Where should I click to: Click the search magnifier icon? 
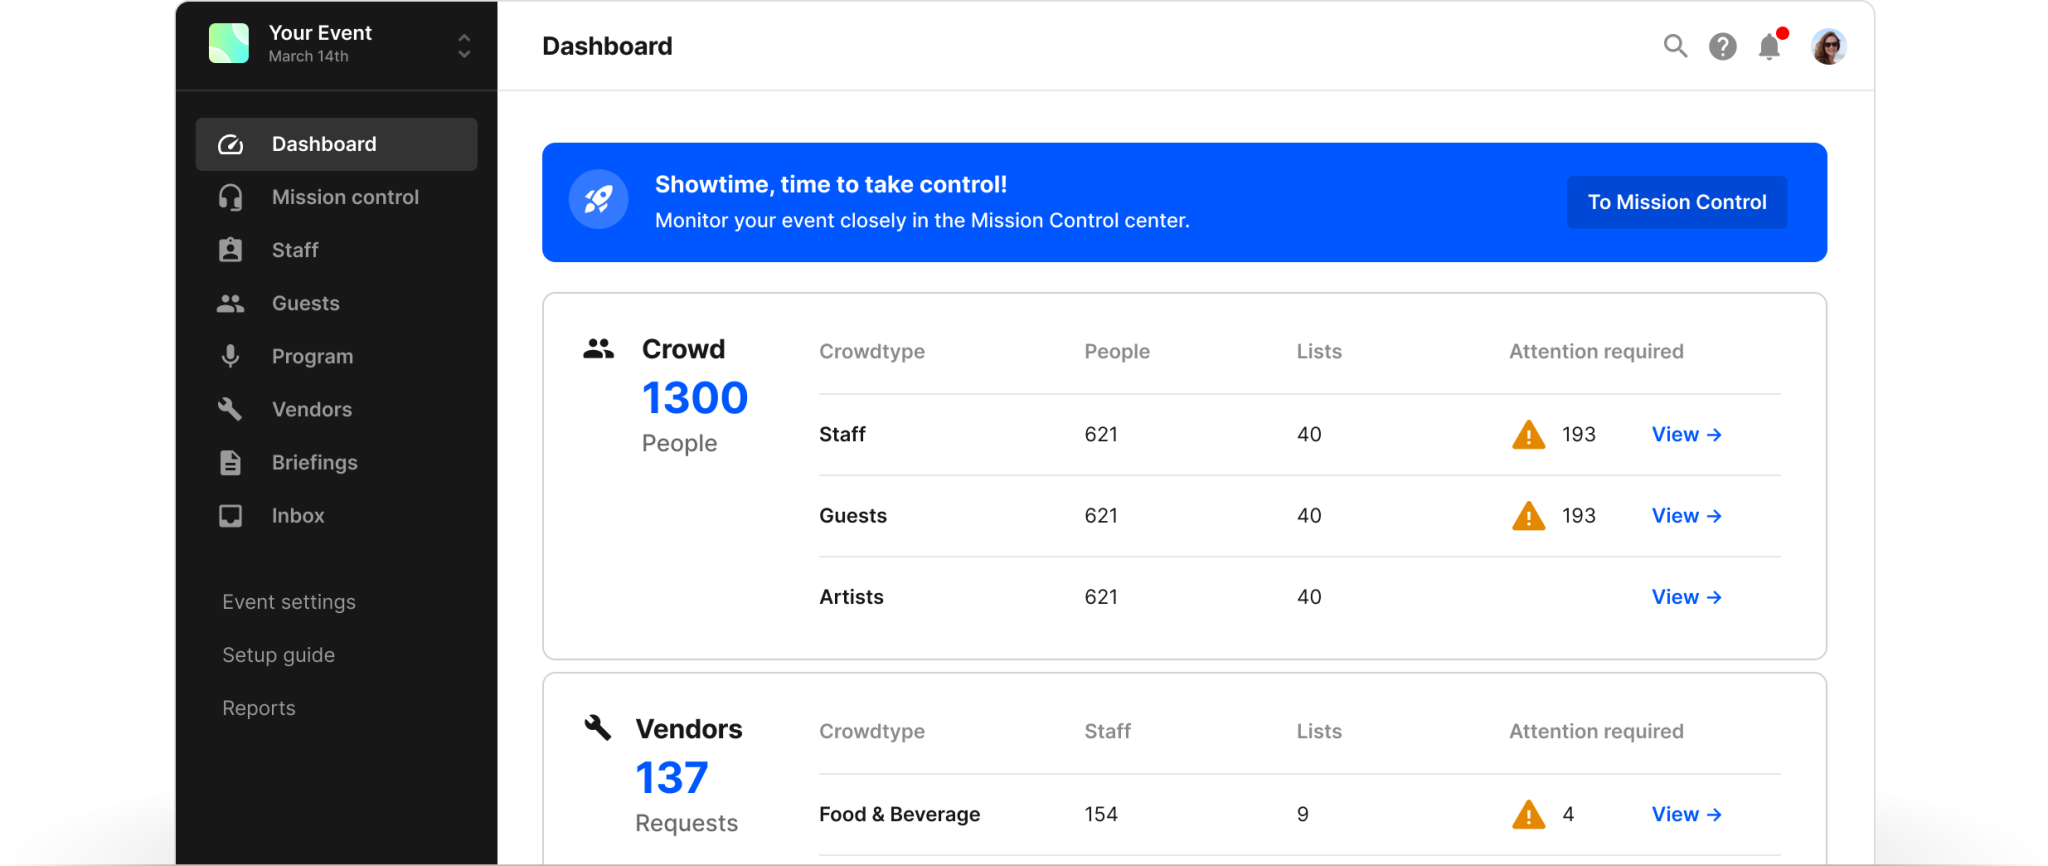click(1675, 46)
